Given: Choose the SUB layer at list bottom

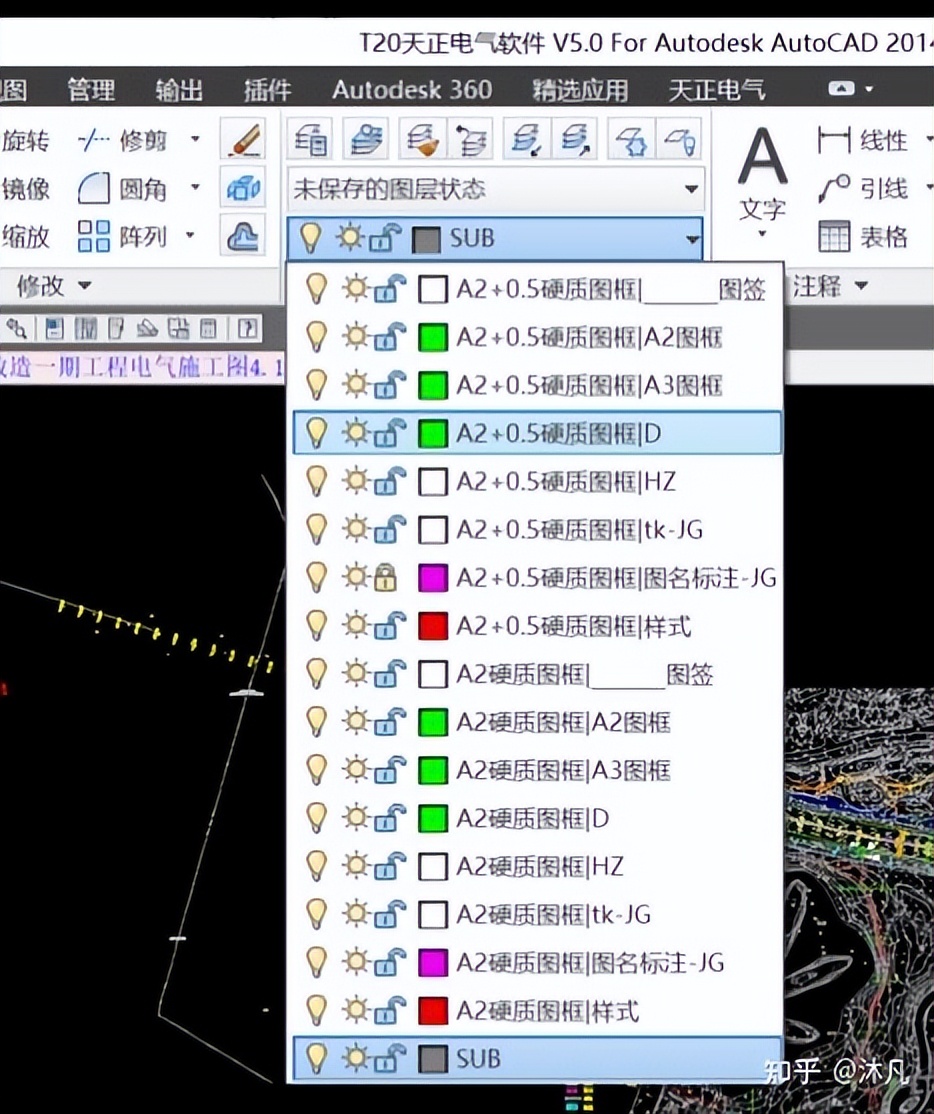Looking at the screenshot, I should click(478, 1058).
